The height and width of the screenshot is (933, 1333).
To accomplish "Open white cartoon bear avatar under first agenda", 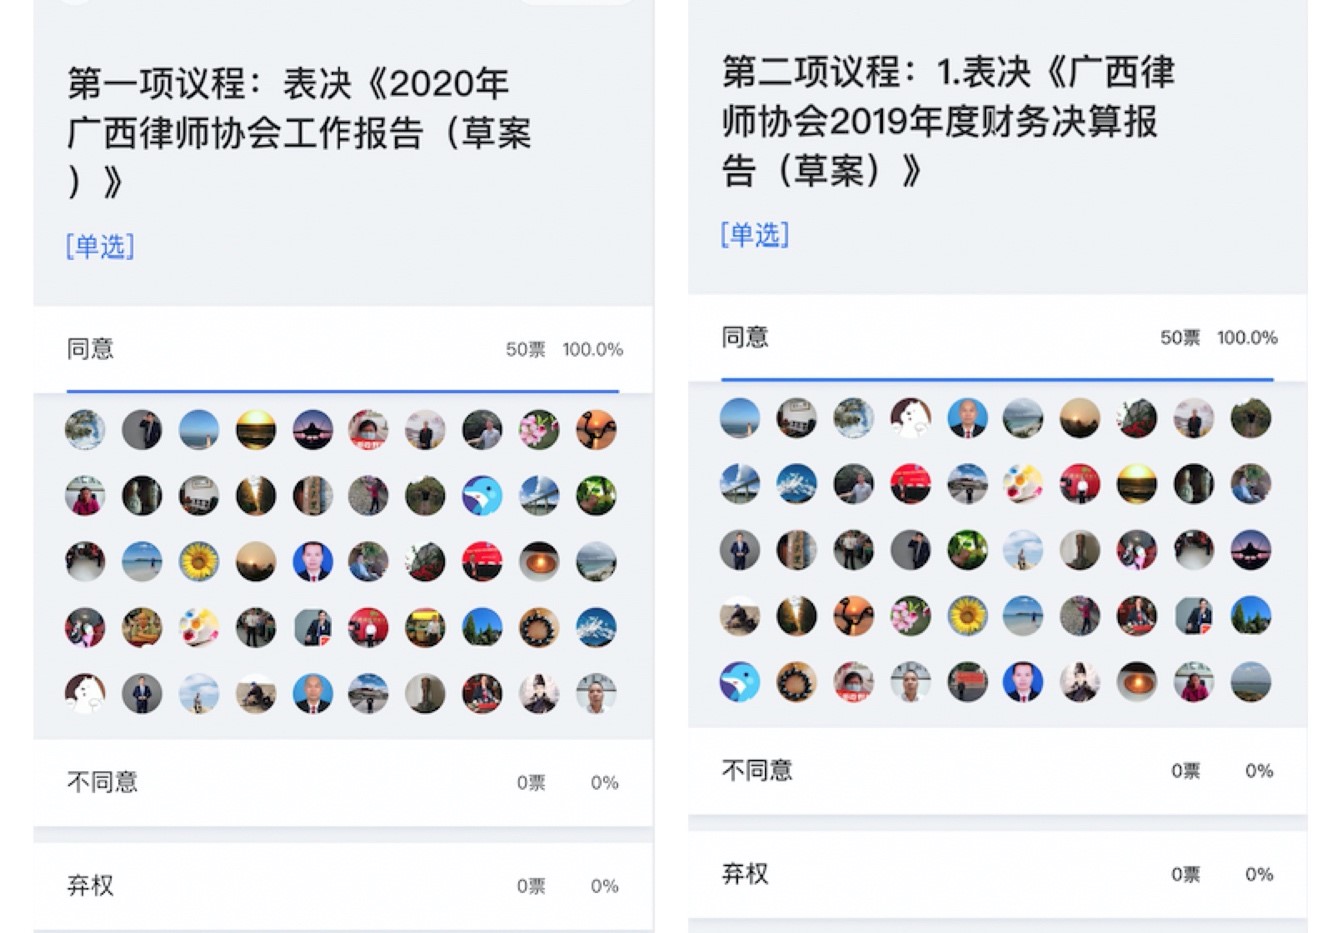I will point(85,693).
